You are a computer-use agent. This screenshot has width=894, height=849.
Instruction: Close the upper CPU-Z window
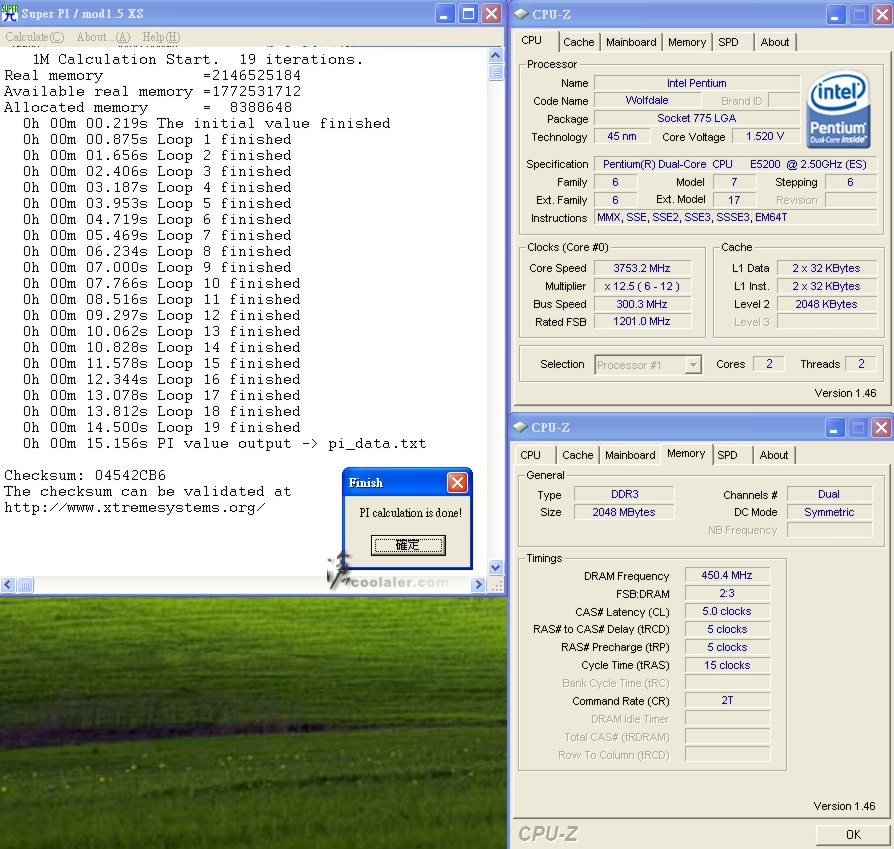point(883,15)
